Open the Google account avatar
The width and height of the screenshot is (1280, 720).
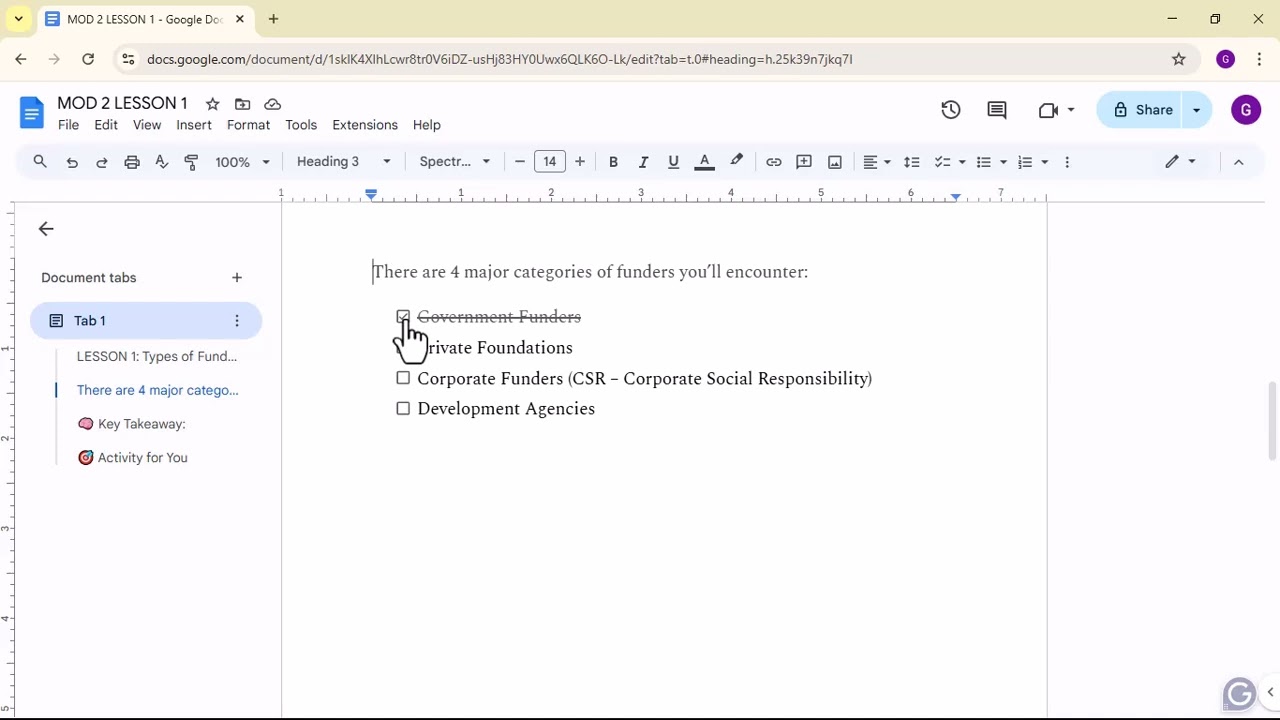pos(1246,110)
